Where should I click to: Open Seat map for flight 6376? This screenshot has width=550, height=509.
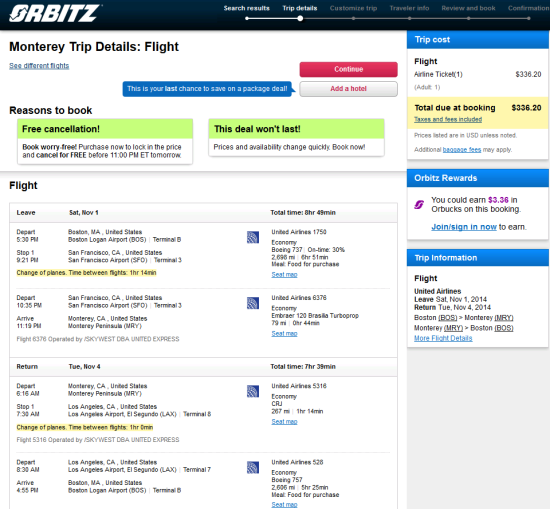(x=284, y=334)
